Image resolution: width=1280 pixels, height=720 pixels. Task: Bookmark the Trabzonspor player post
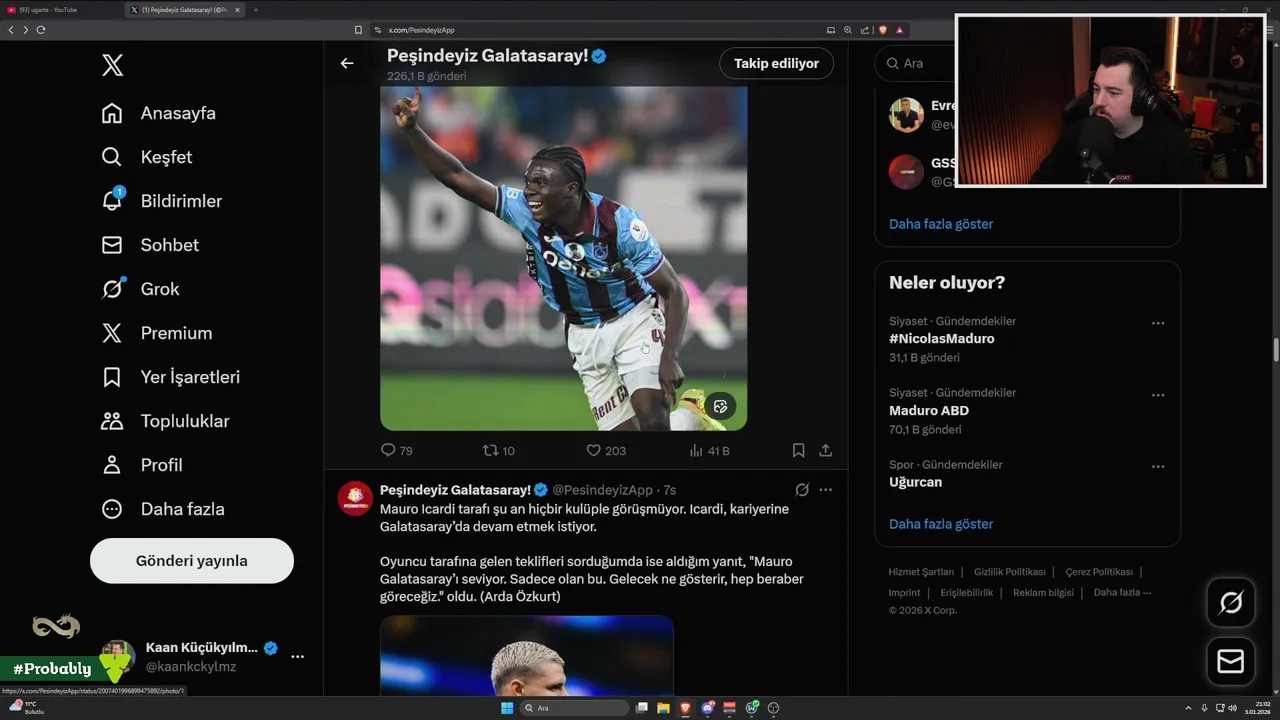(798, 451)
